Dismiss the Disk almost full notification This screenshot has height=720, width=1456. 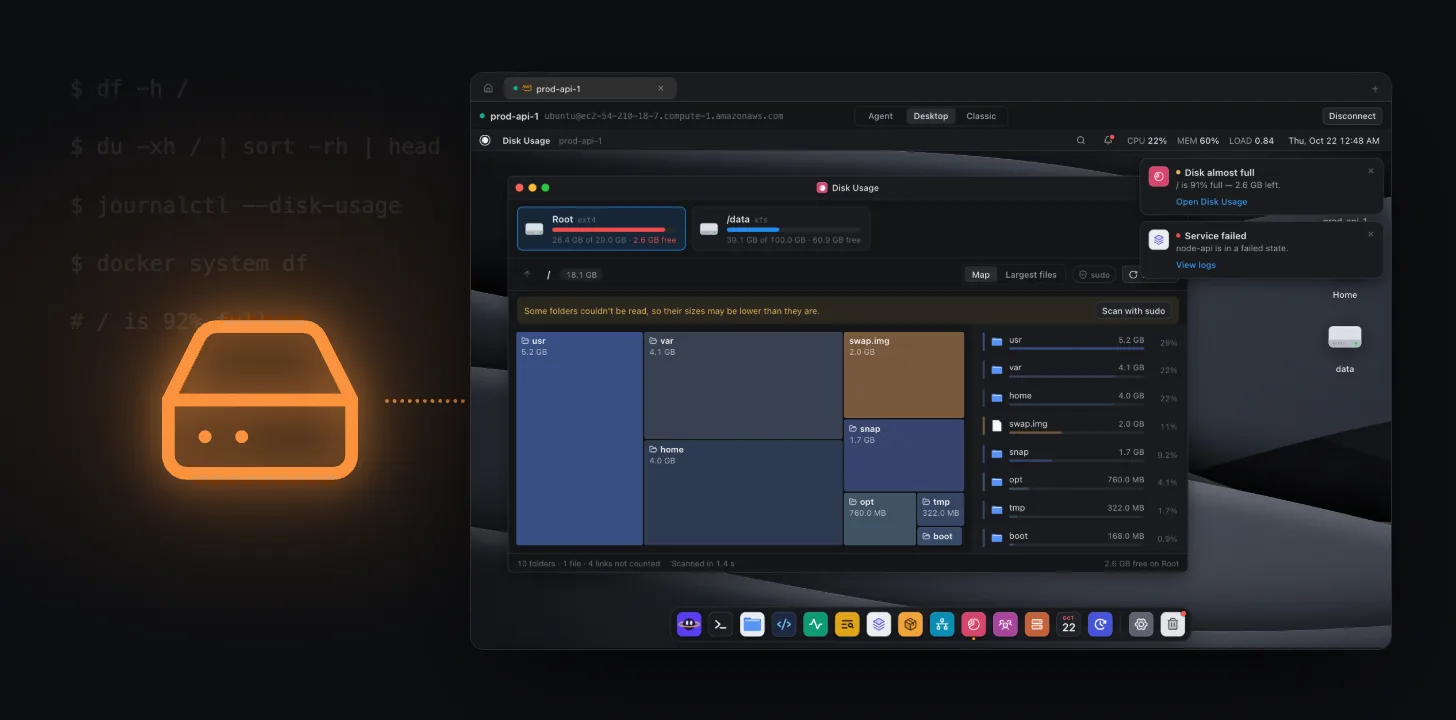coord(1371,171)
